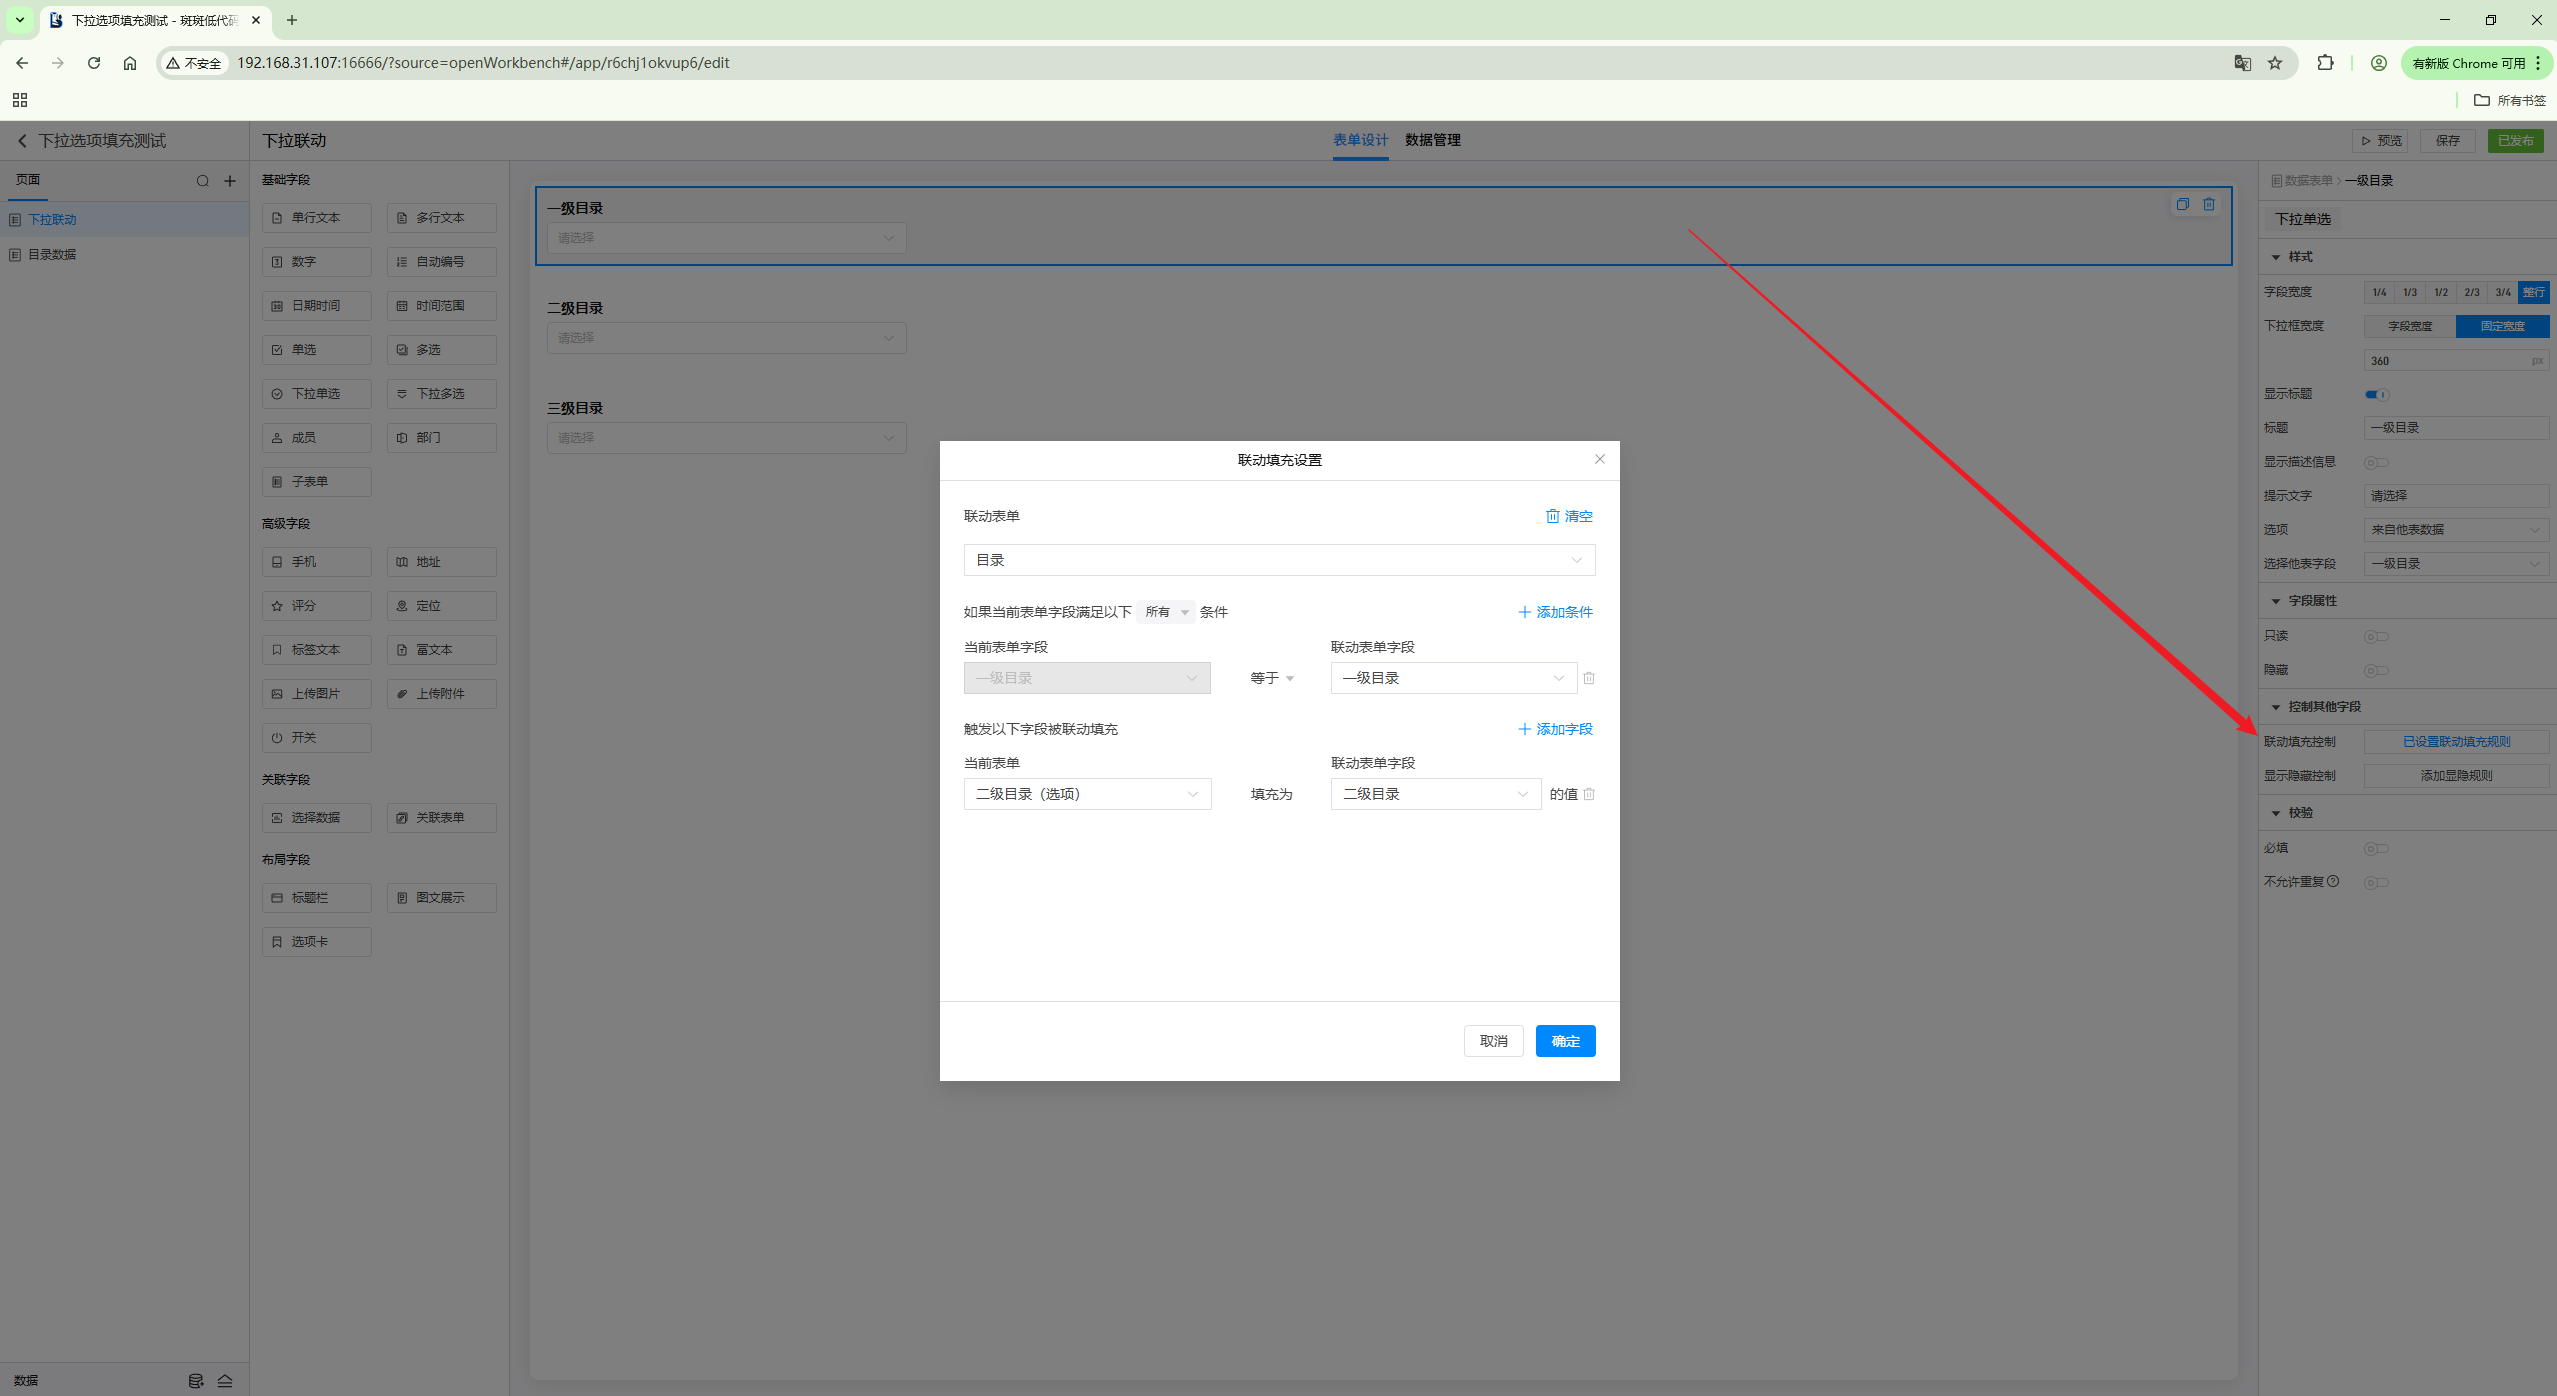Click the Chrome translate page icon
The width and height of the screenshot is (2557, 1396).
coord(2242,63)
